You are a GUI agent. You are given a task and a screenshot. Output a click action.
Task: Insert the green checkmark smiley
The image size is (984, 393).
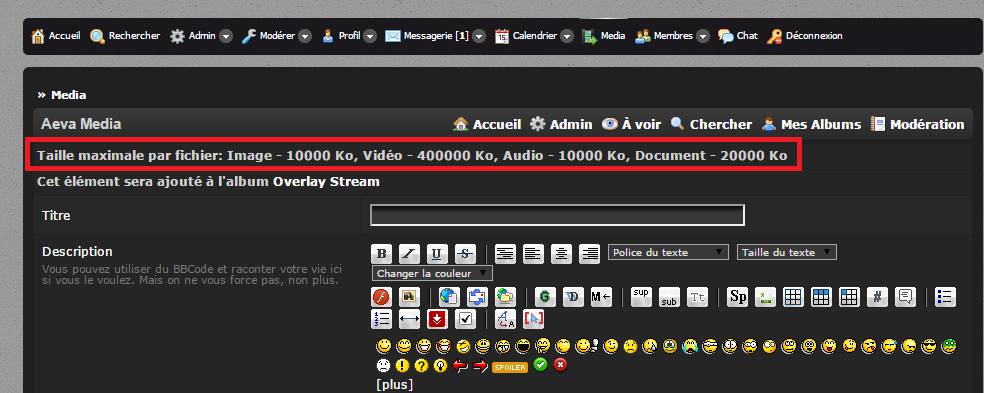click(x=540, y=364)
